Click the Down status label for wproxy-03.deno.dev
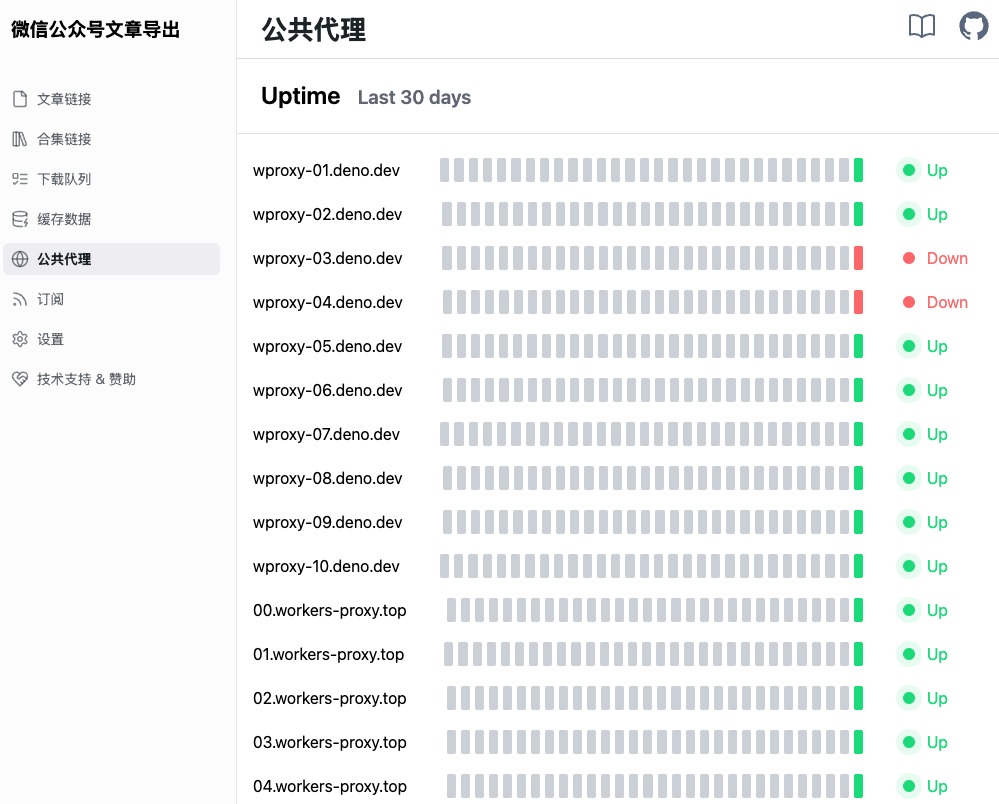 [x=947, y=258]
